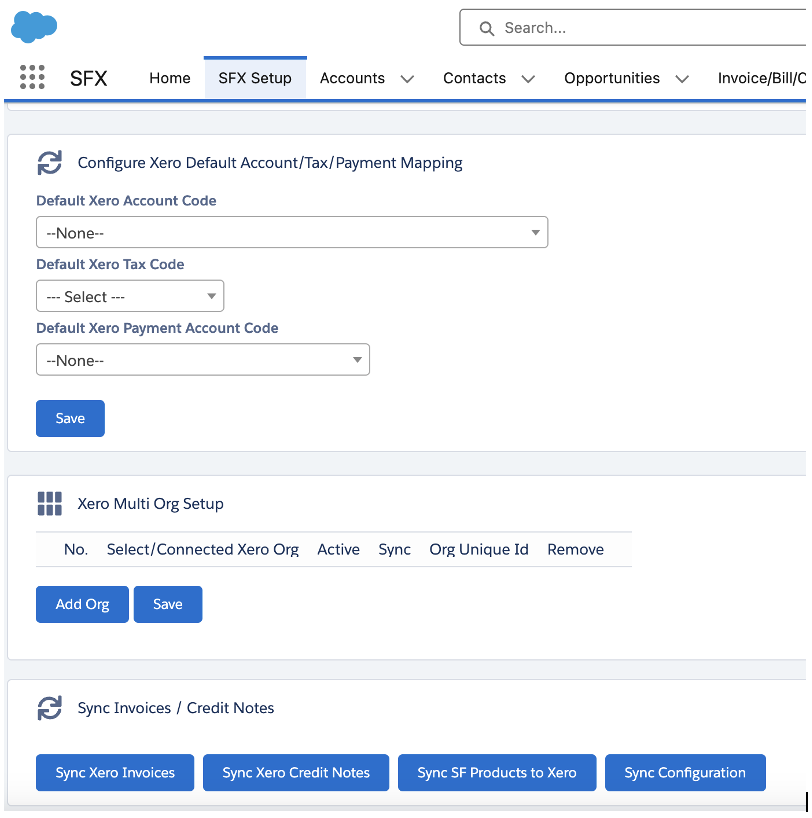
Task: Open the Contacts tab
Action: pos(474,78)
